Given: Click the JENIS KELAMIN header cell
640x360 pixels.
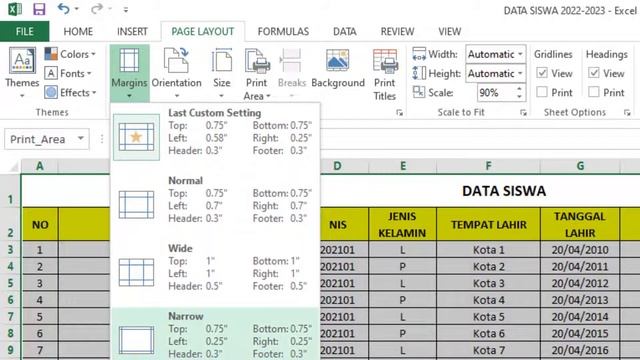Looking at the screenshot, I should pyautogui.click(x=402, y=224).
